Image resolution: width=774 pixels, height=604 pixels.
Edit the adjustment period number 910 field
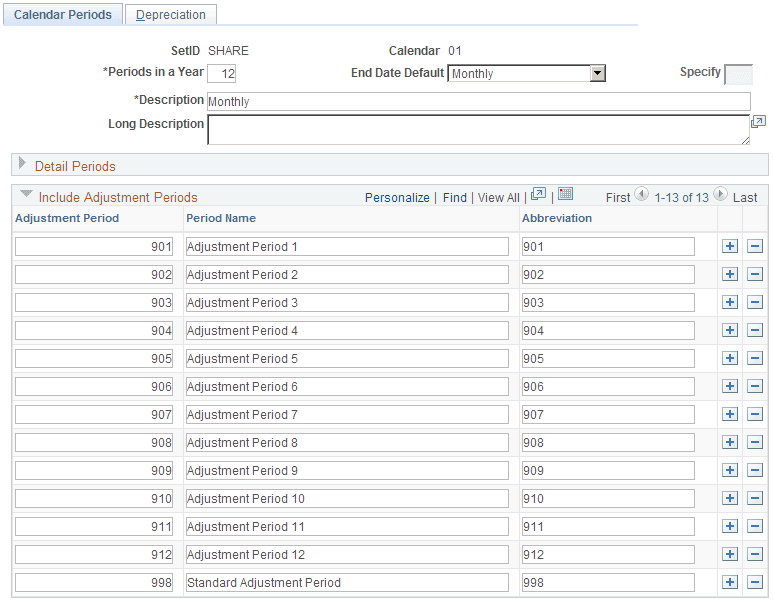tap(94, 498)
